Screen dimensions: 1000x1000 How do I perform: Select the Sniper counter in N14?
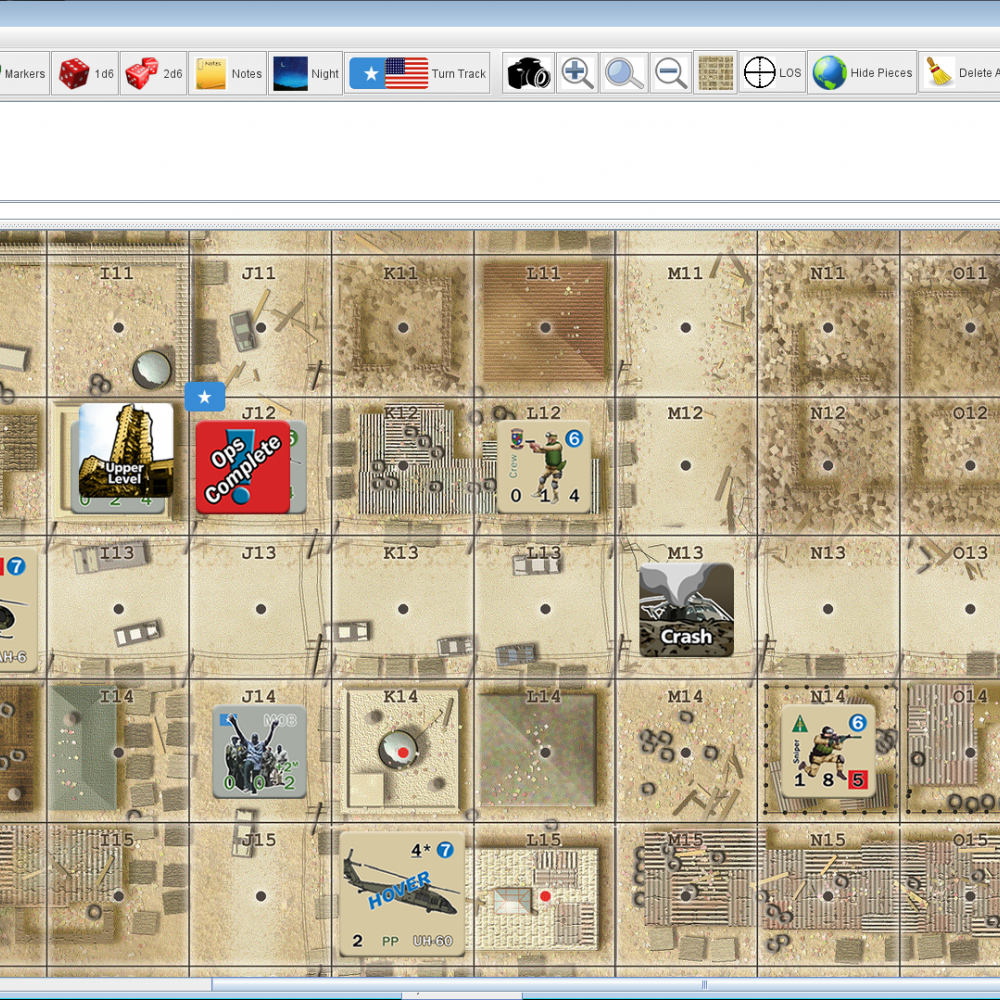pyautogui.click(x=828, y=751)
